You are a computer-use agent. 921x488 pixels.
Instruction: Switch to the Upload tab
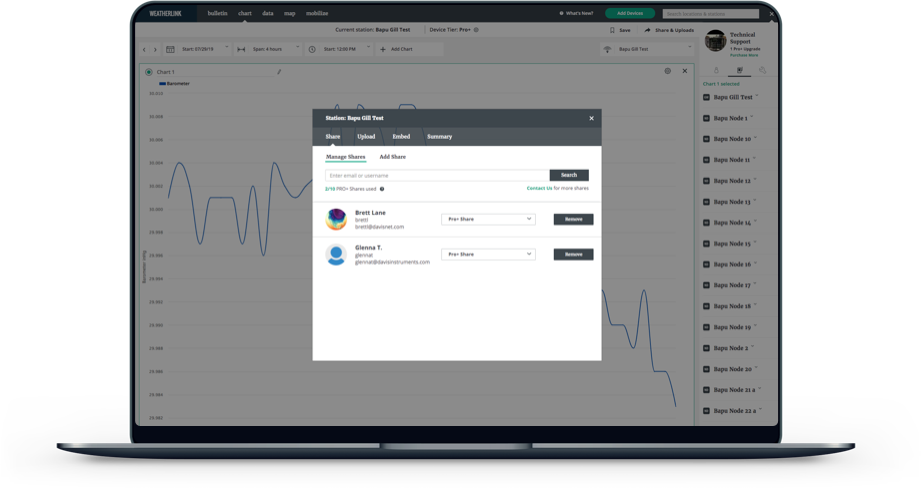[x=366, y=136]
